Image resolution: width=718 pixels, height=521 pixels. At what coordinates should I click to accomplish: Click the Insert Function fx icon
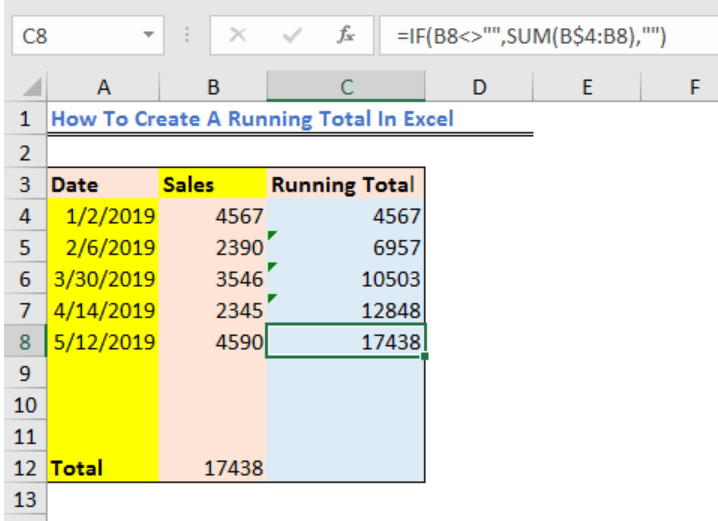pyautogui.click(x=346, y=35)
